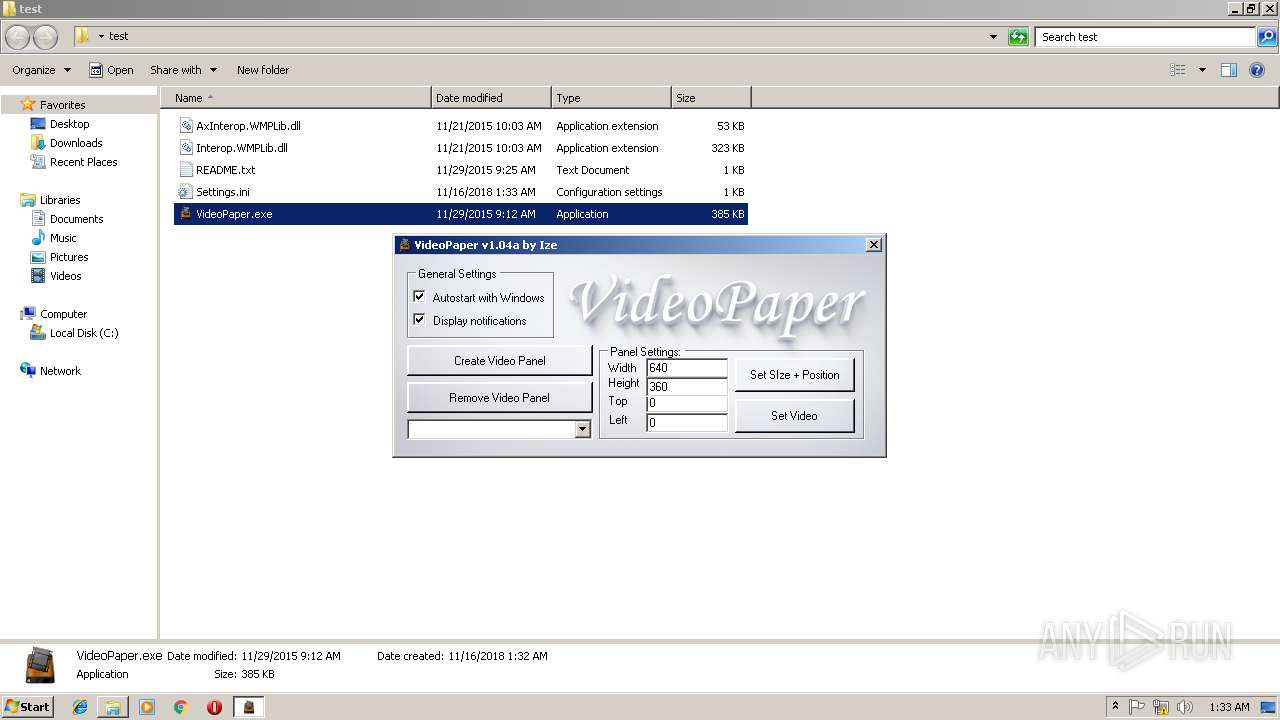Select Computer in navigation pane
Screen dimensions: 1280x720
(63, 314)
